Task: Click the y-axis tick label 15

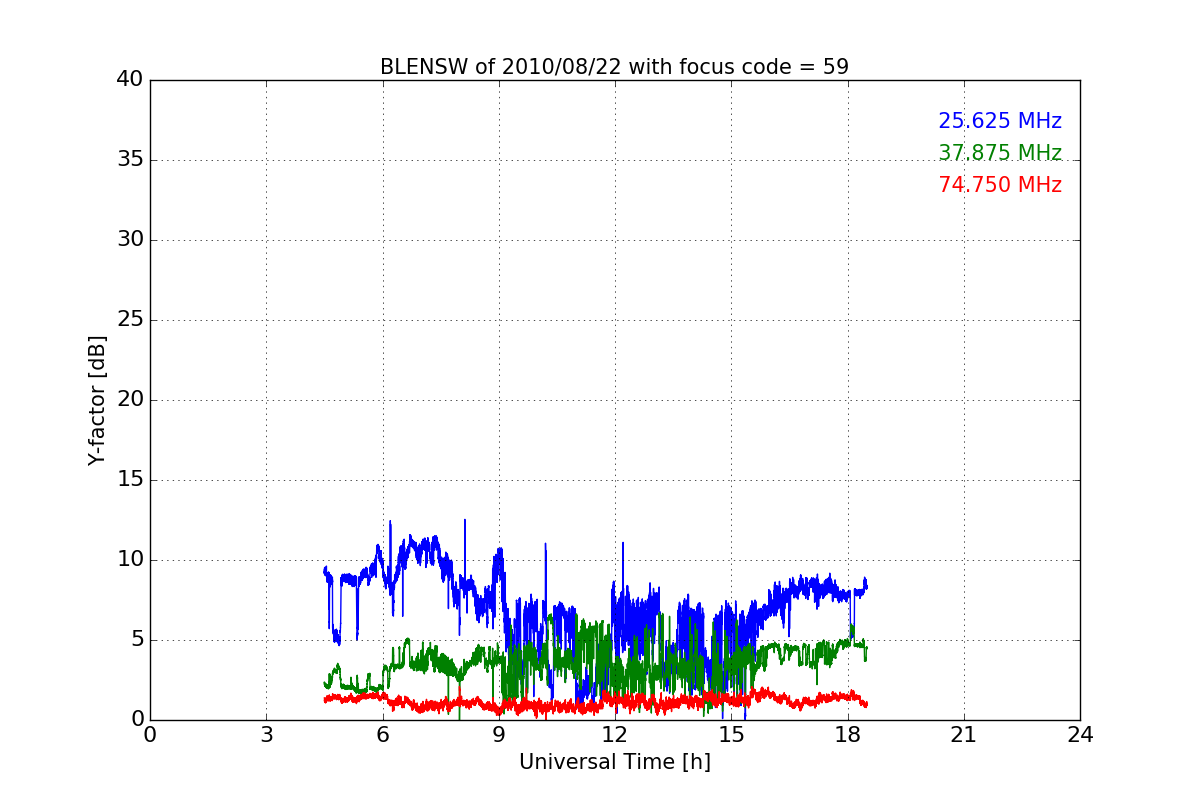Action: pos(130,480)
